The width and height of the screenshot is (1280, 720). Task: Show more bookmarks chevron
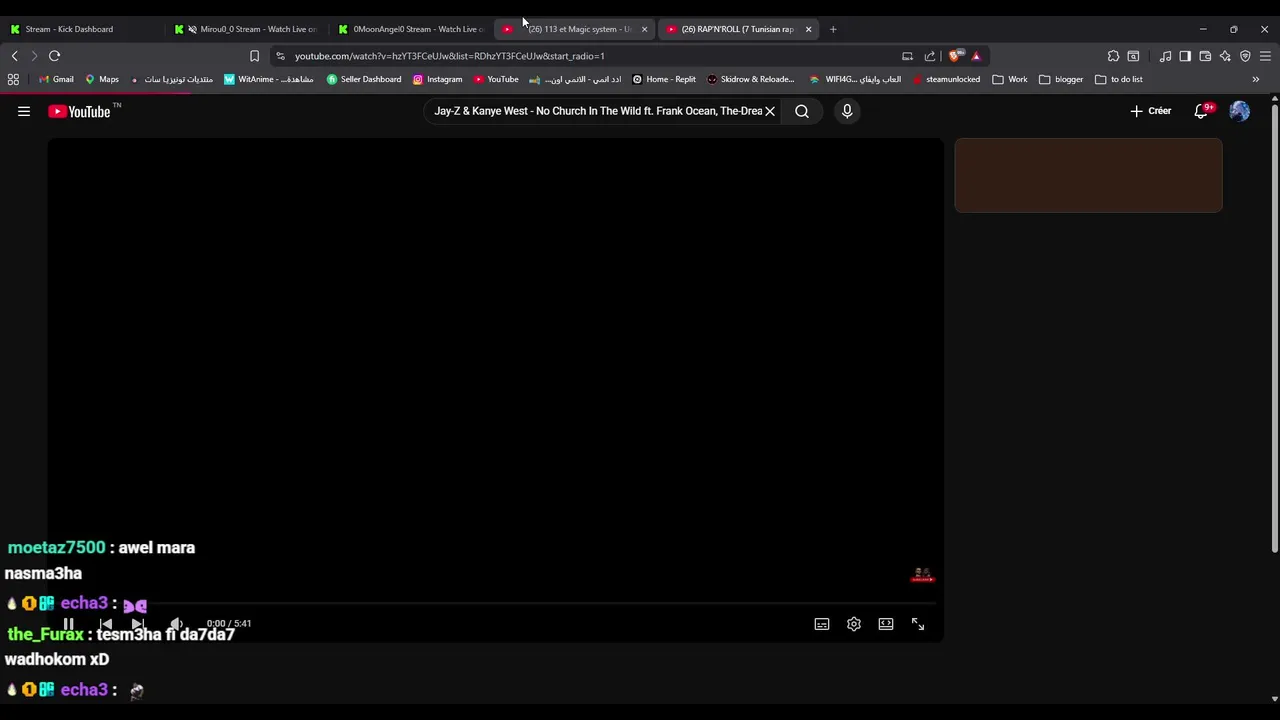click(x=1256, y=79)
